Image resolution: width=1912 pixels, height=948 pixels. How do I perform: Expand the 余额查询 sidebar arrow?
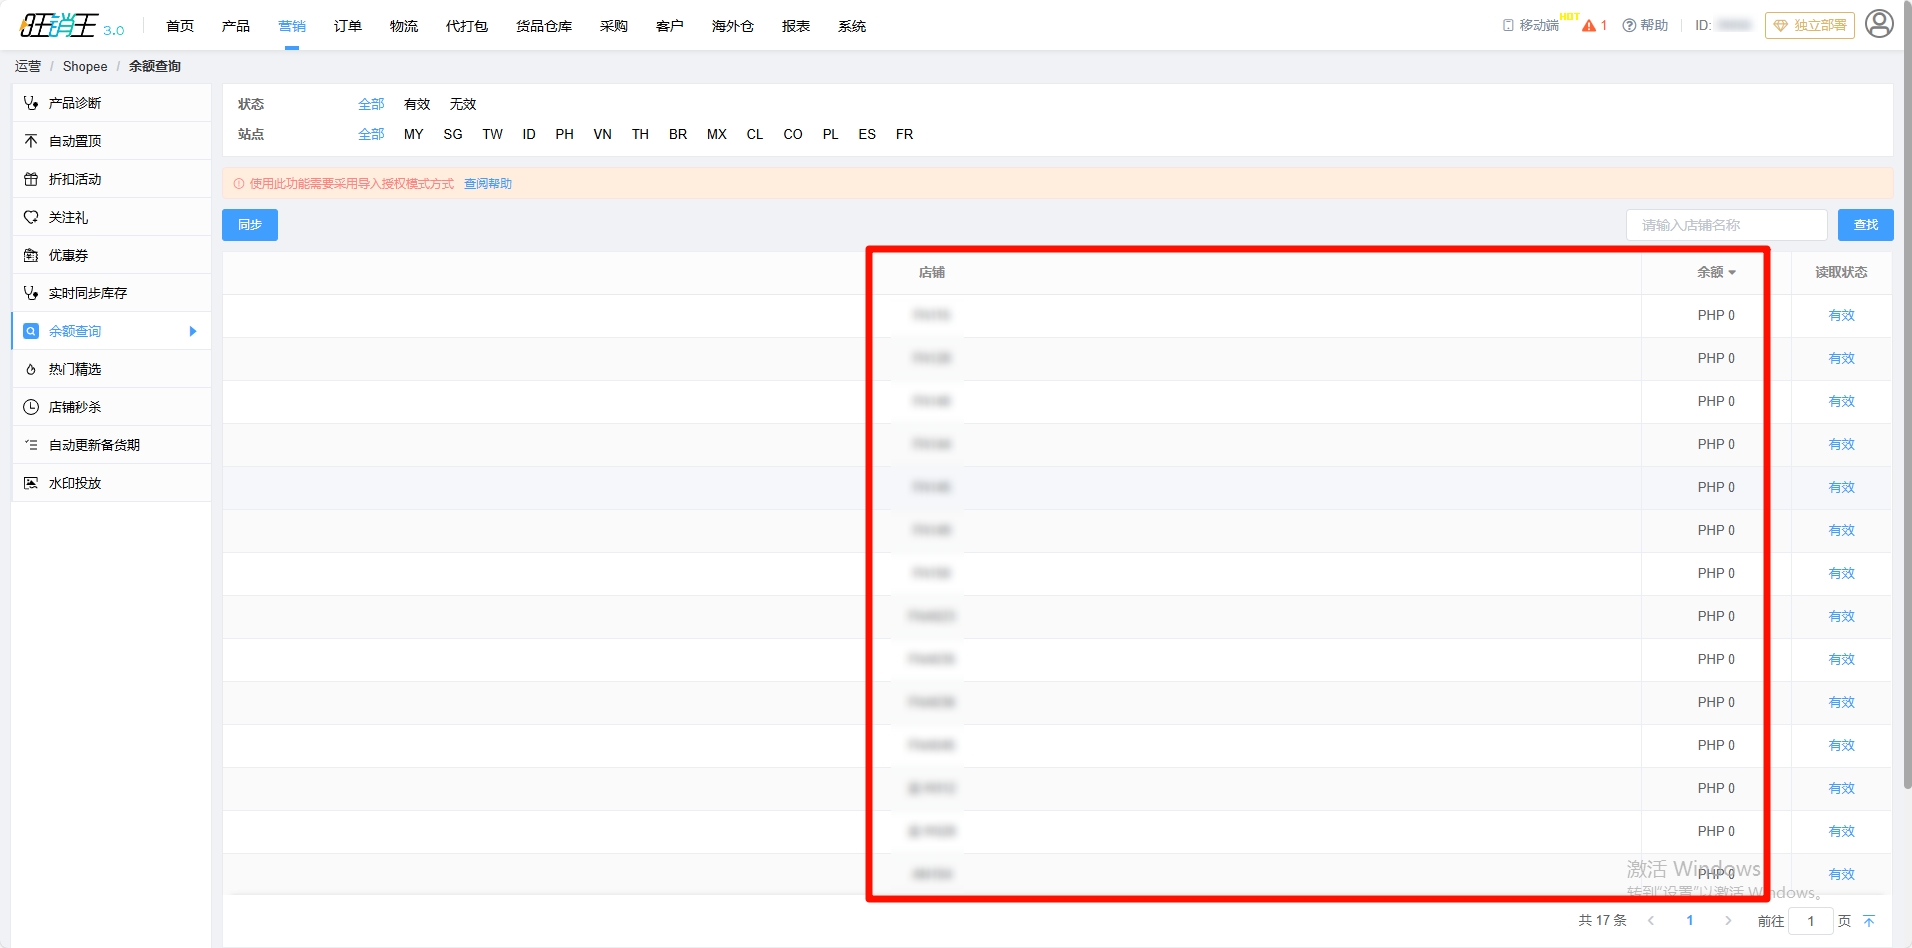click(x=193, y=331)
